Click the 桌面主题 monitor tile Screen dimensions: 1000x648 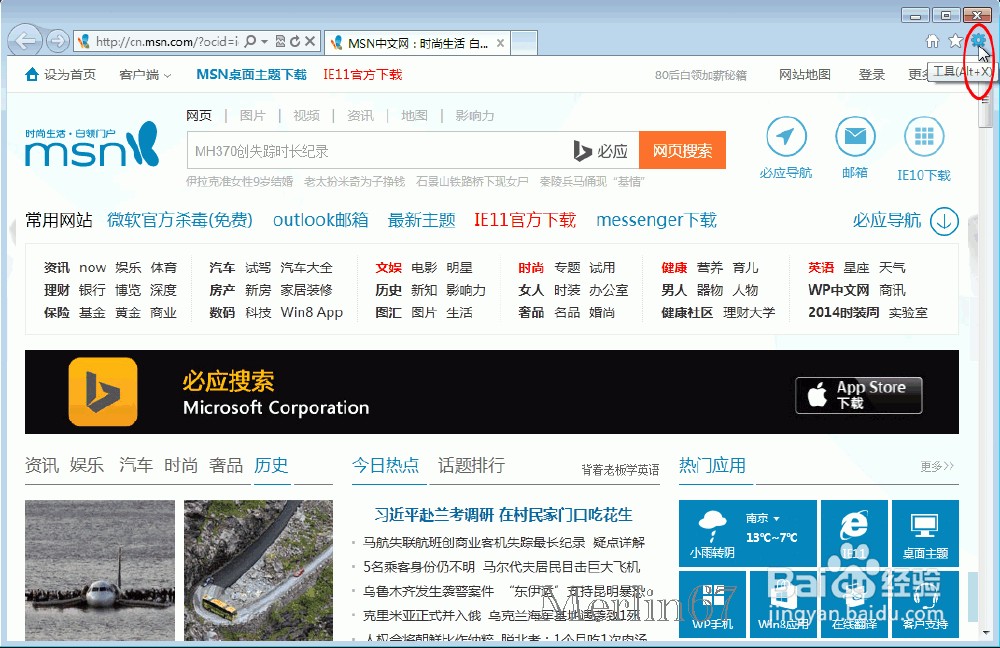click(925, 533)
